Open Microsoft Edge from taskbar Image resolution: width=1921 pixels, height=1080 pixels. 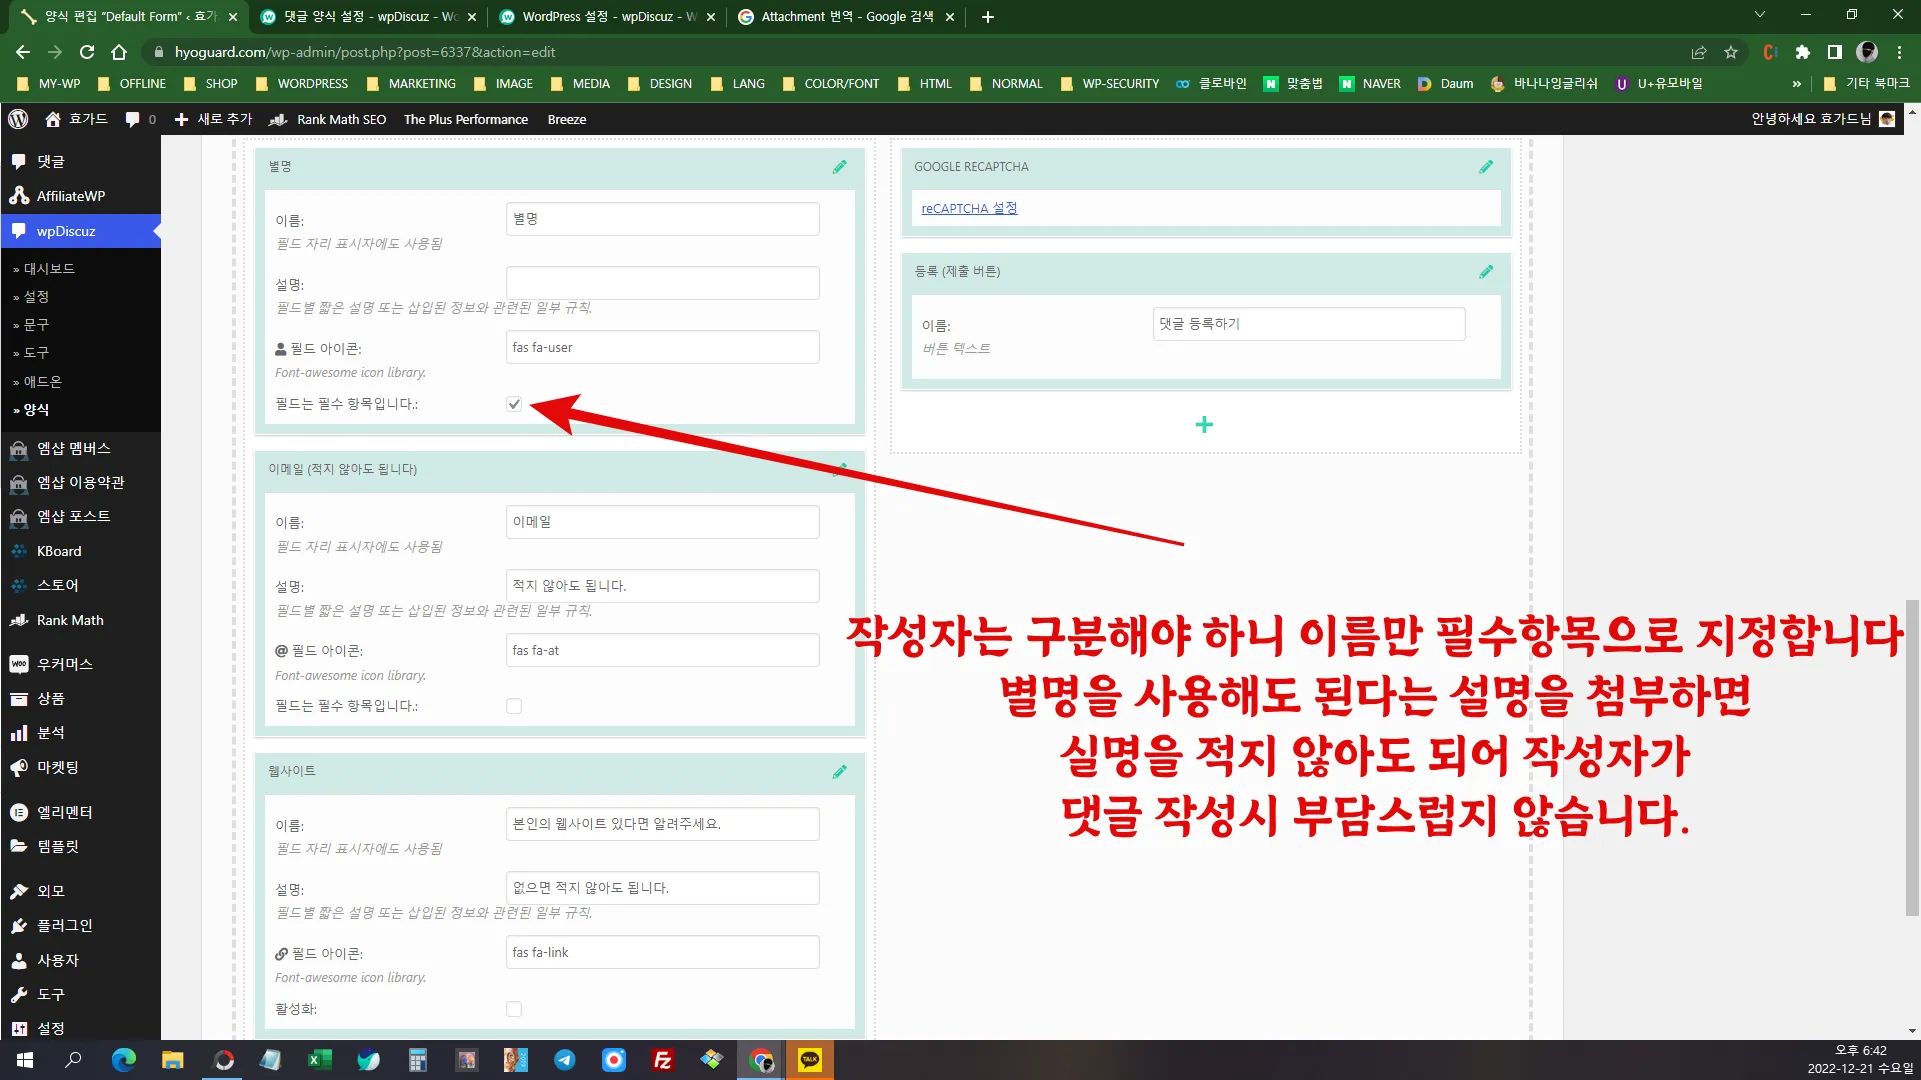[124, 1060]
